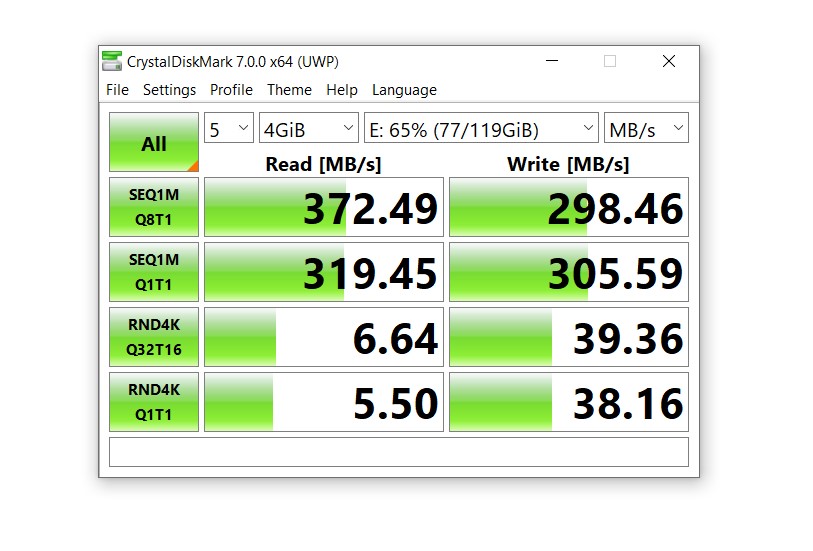Click the 6.64 random read result
The width and height of the screenshot is (813, 551).
click(x=324, y=337)
